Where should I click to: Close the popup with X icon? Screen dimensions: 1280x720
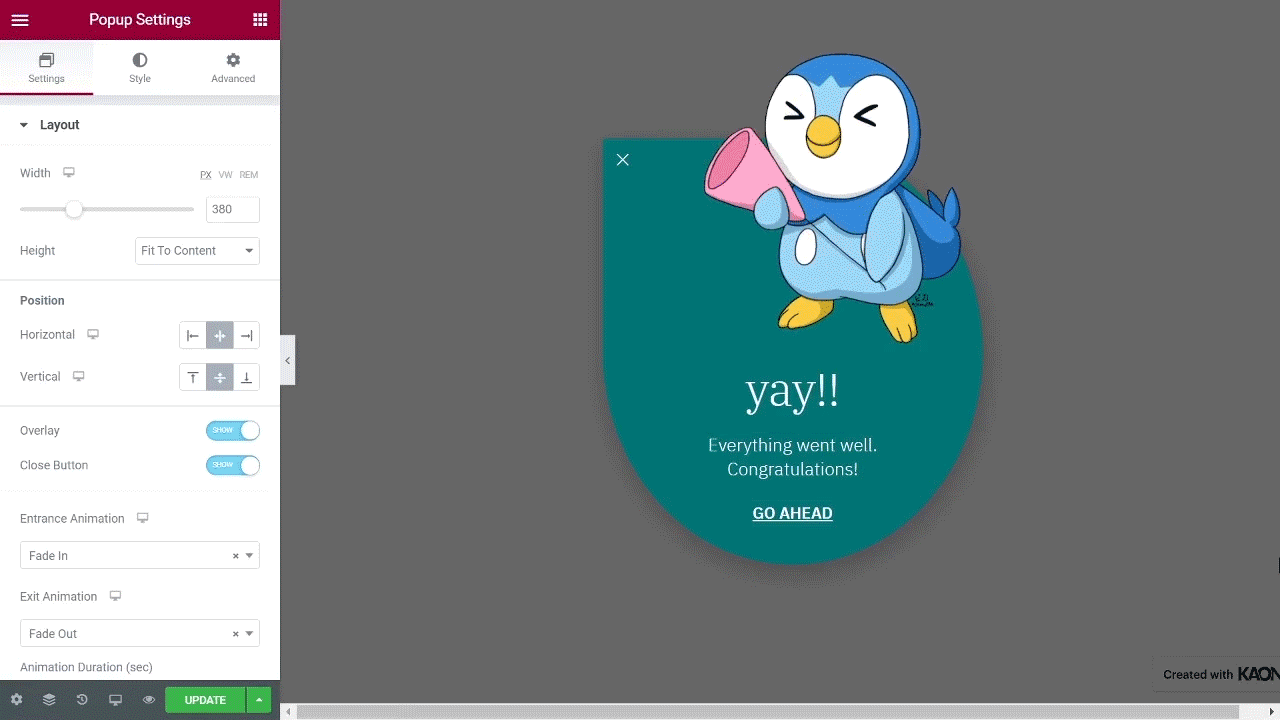(623, 160)
